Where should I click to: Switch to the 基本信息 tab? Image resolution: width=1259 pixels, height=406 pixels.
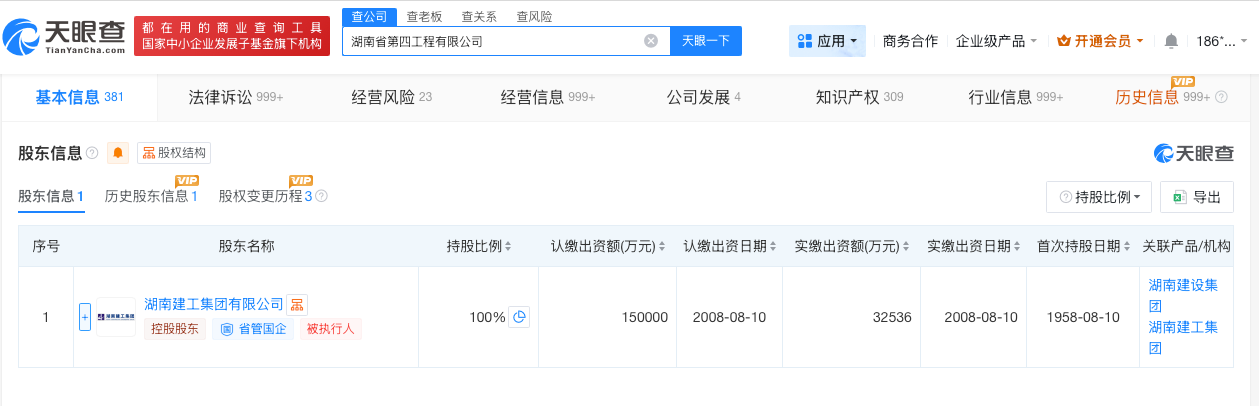(79, 97)
